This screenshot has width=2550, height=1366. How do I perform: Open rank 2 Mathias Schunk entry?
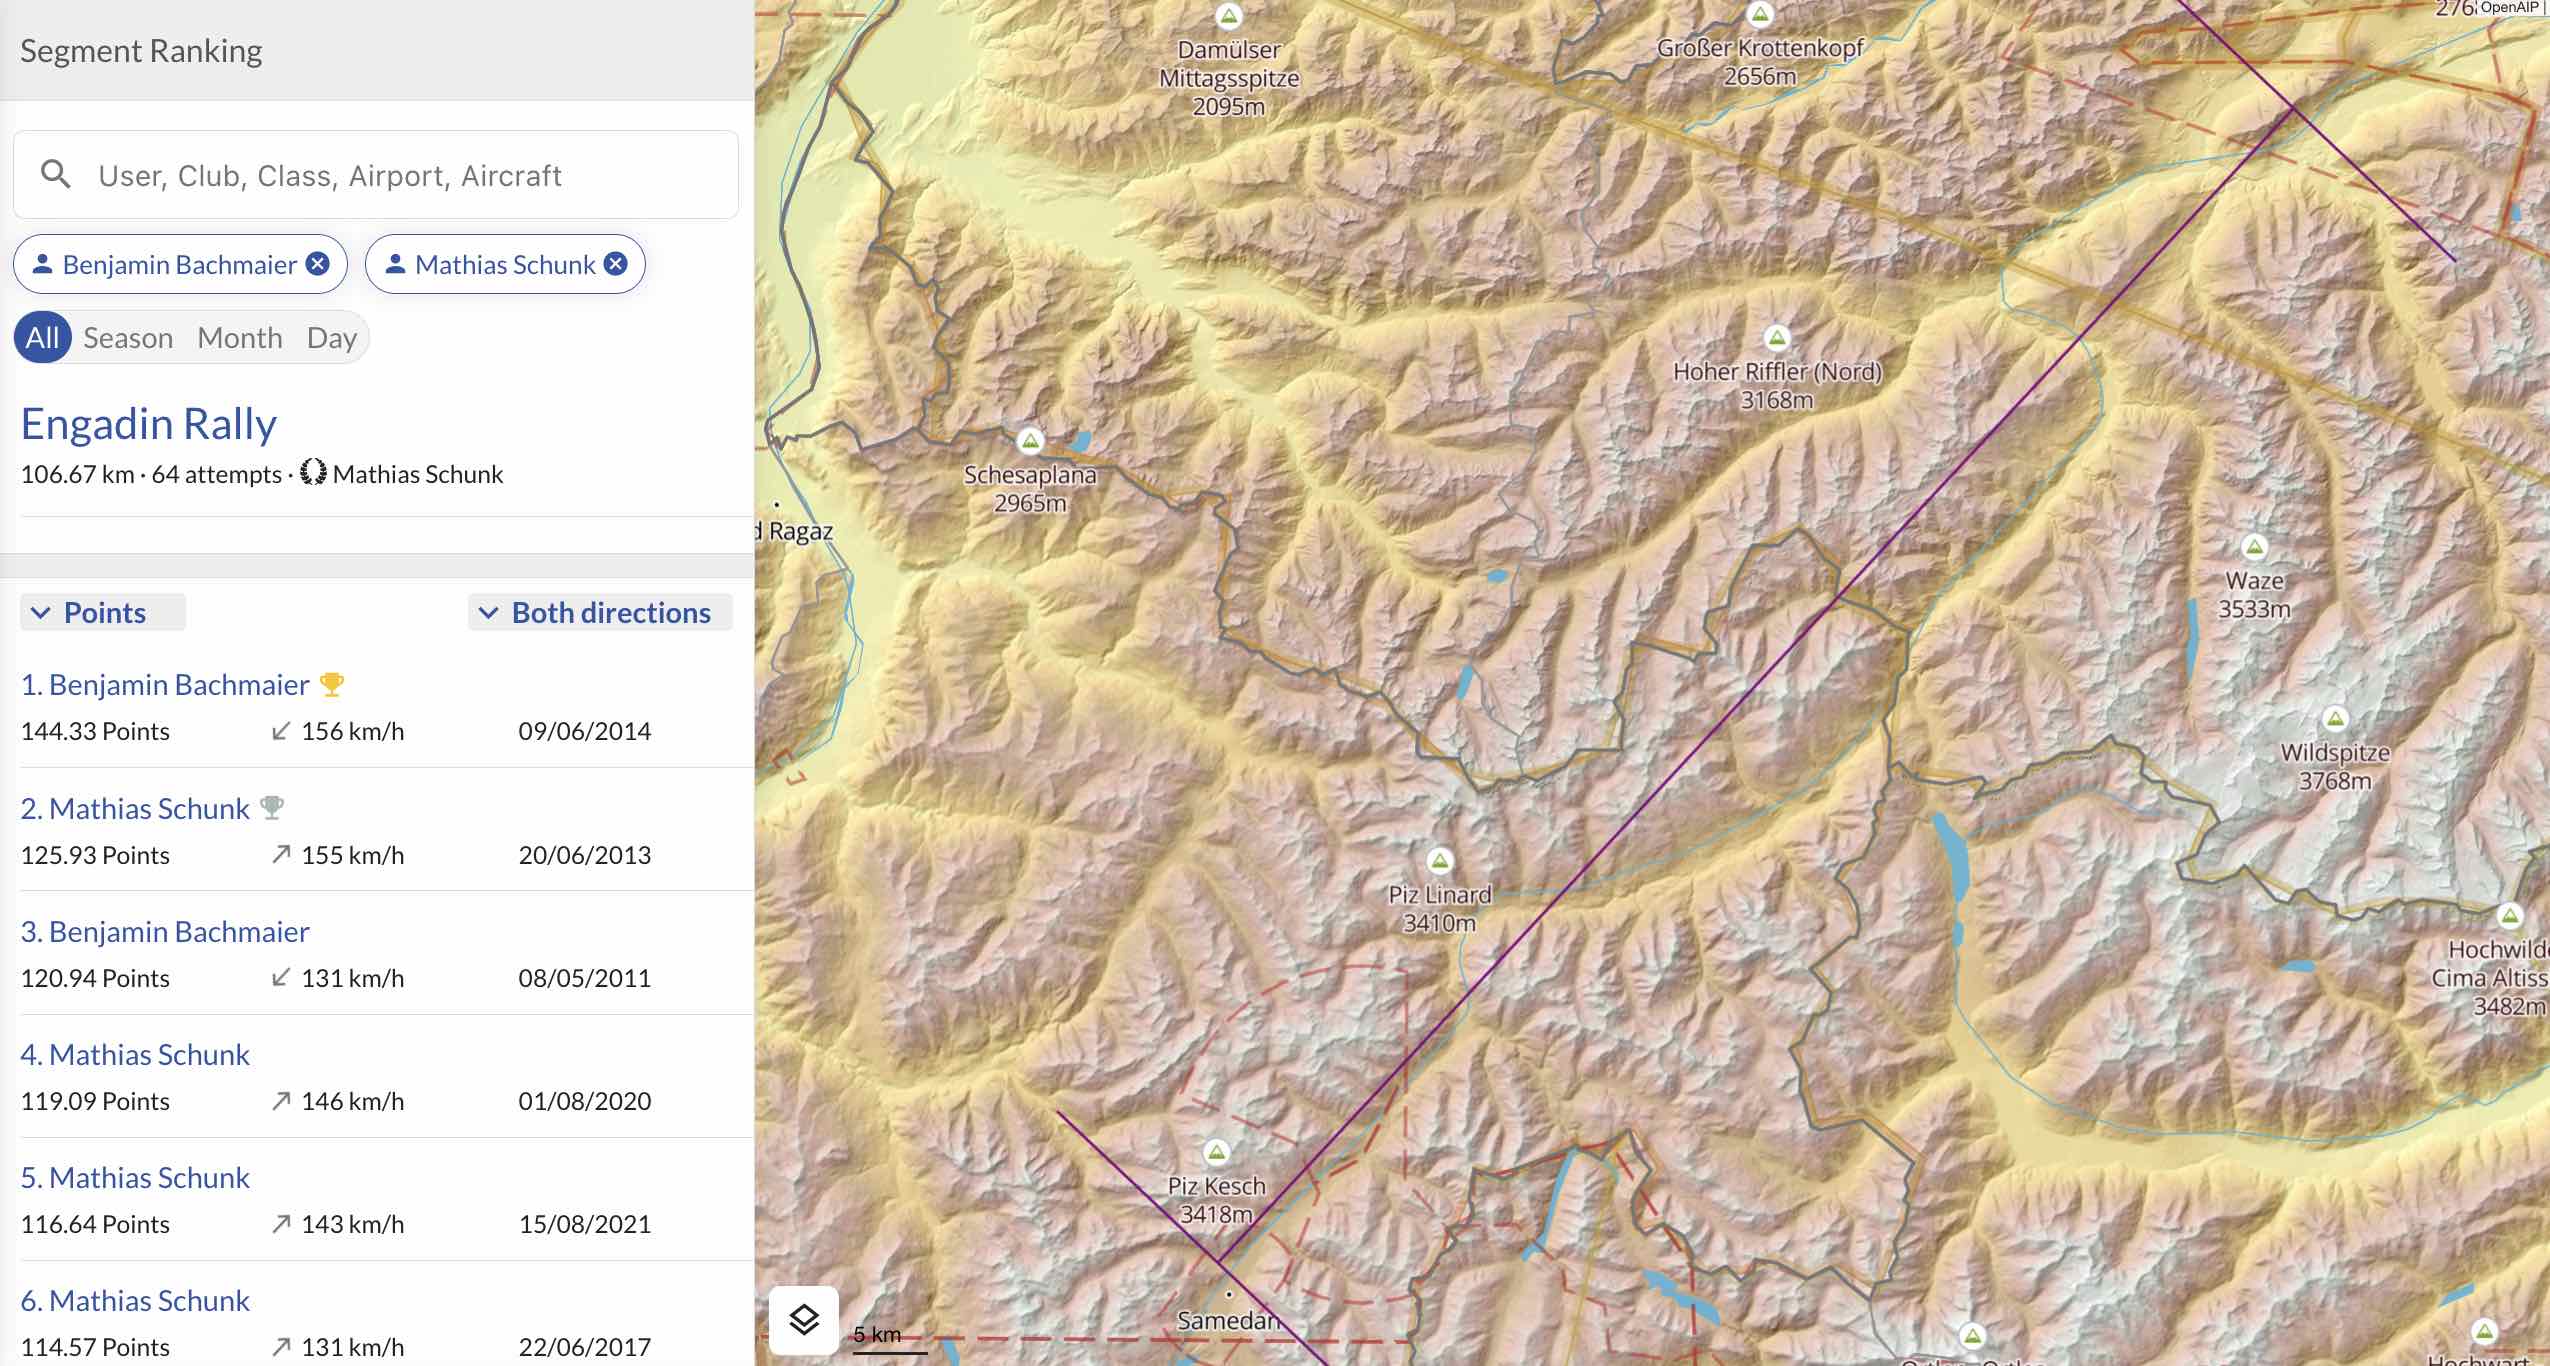click(135, 808)
